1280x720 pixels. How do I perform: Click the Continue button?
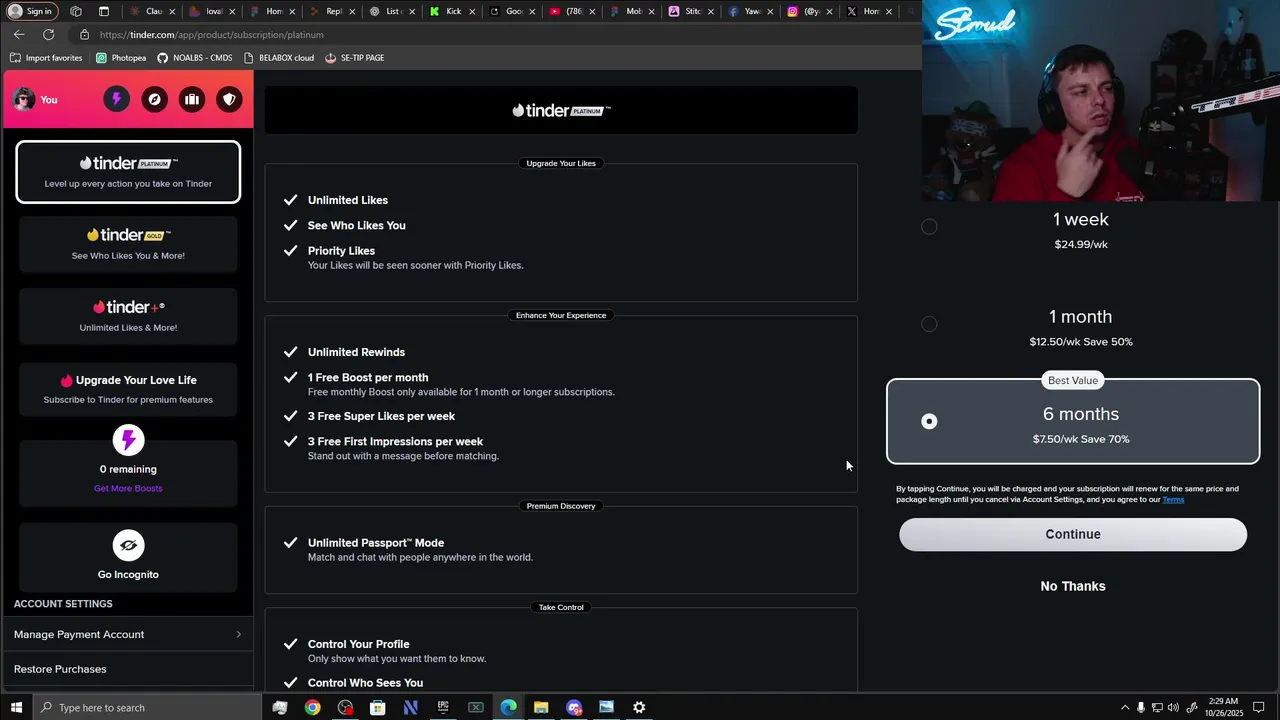coord(1073,534)
